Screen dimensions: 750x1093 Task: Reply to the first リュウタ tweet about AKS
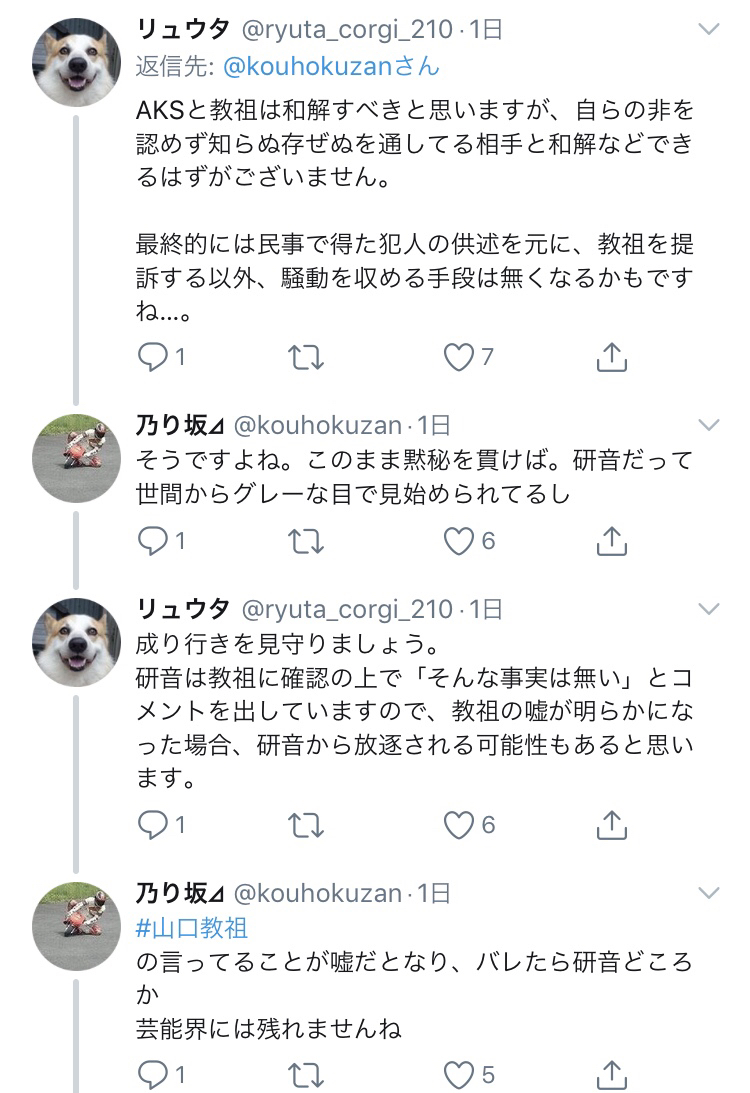click(153, 357)
